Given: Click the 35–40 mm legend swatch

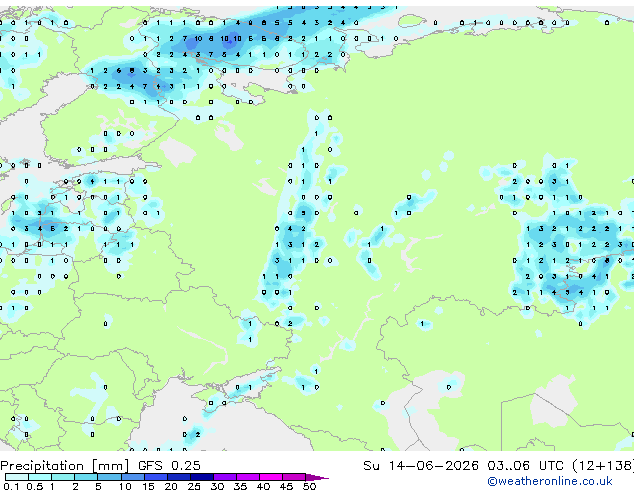Looking at the screenshot, I should 248,477.
